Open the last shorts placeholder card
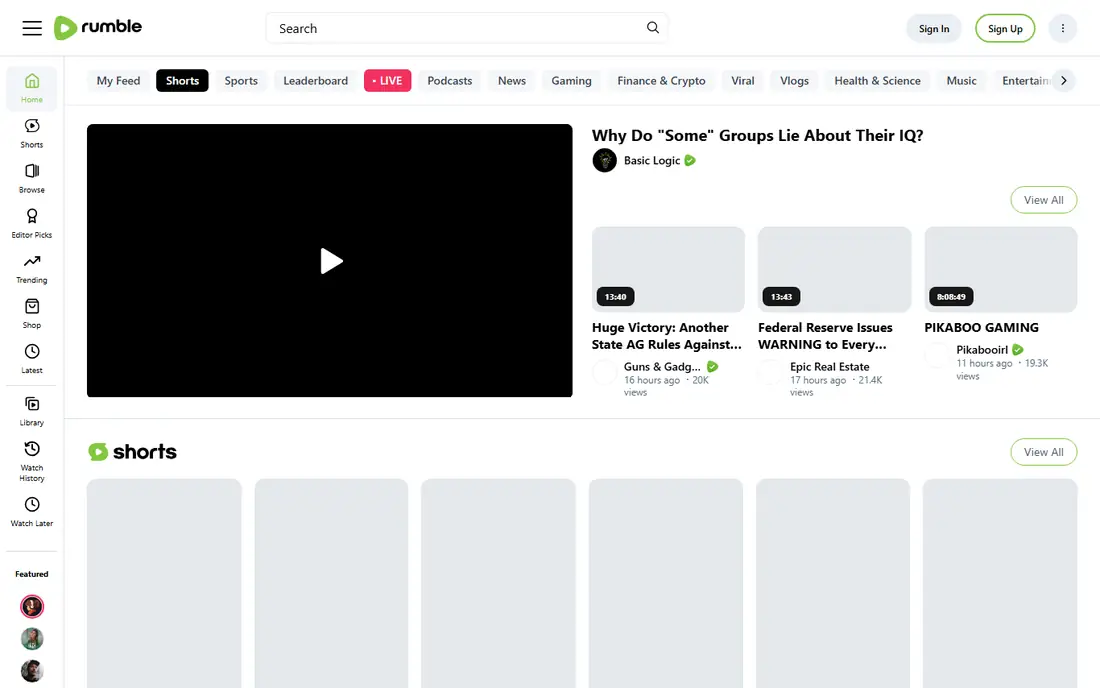The height and width of the screenshot is (688, 1100). [1000, 584]
